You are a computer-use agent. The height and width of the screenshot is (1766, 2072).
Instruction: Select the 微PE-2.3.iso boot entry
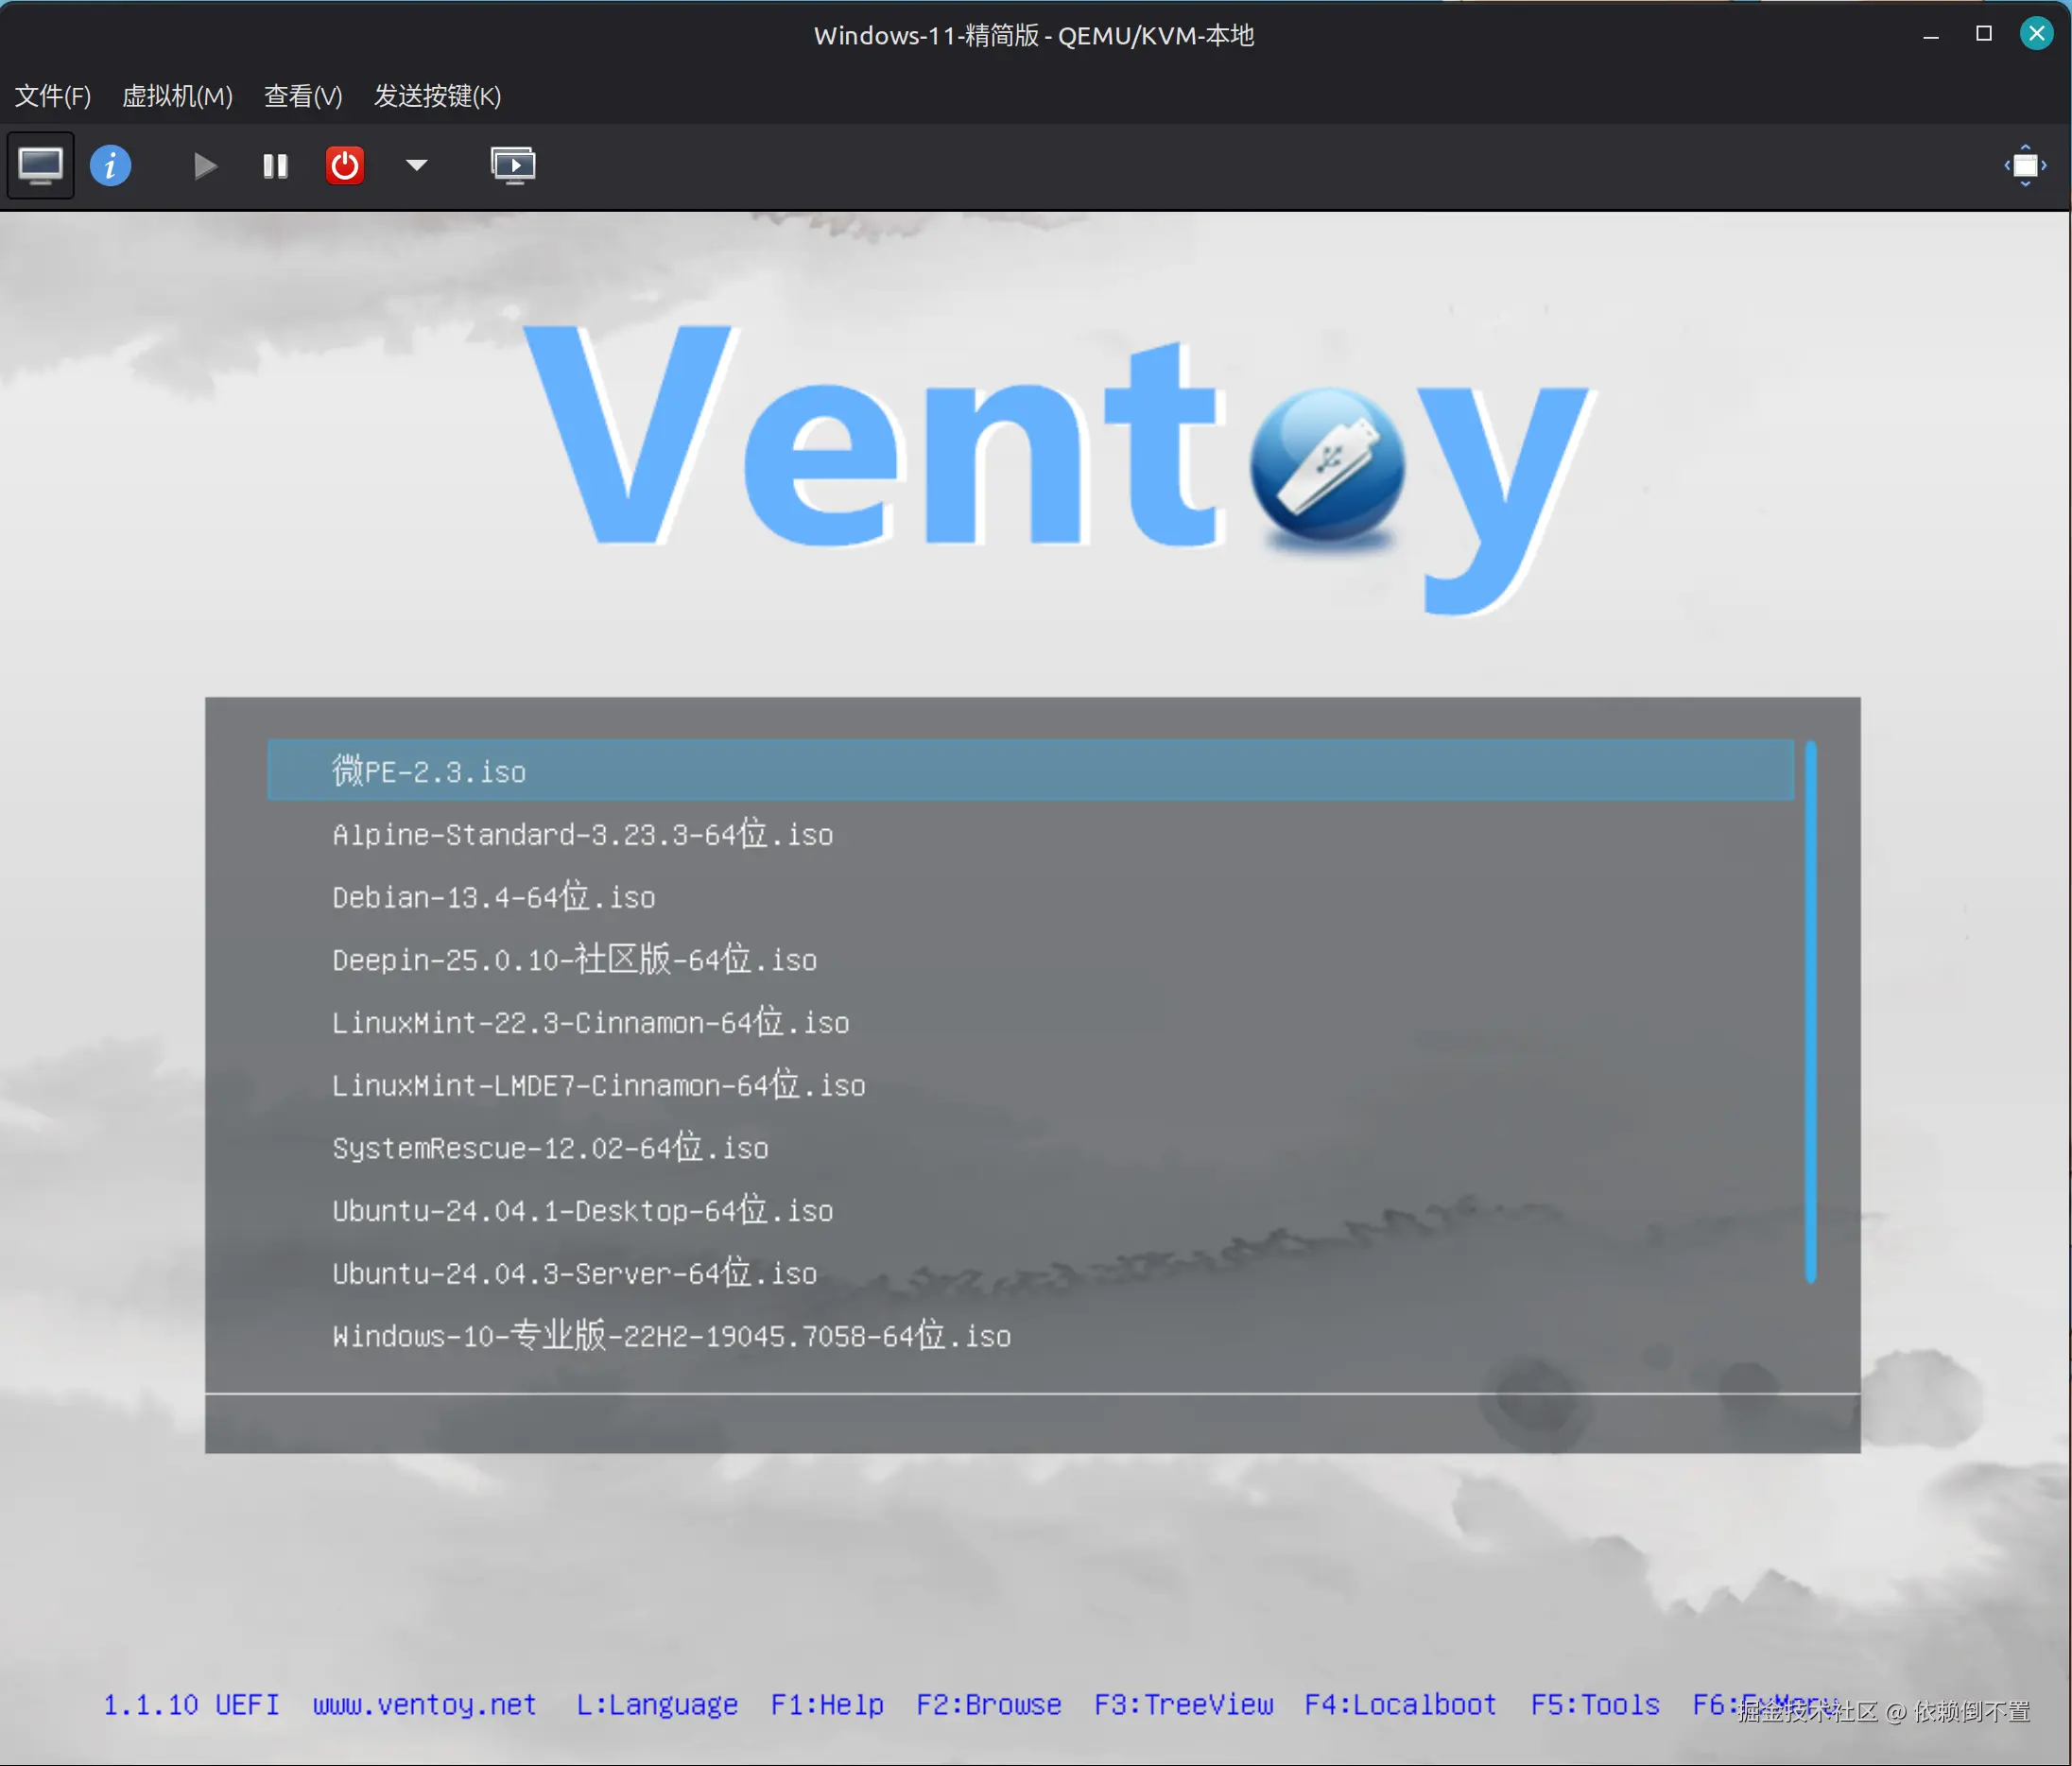click(429, 771)
